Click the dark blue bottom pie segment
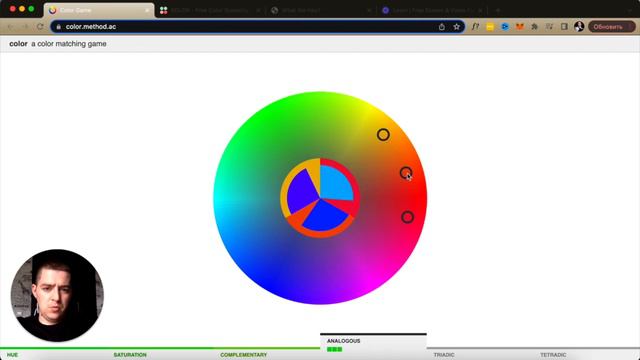 click(324, 215)
